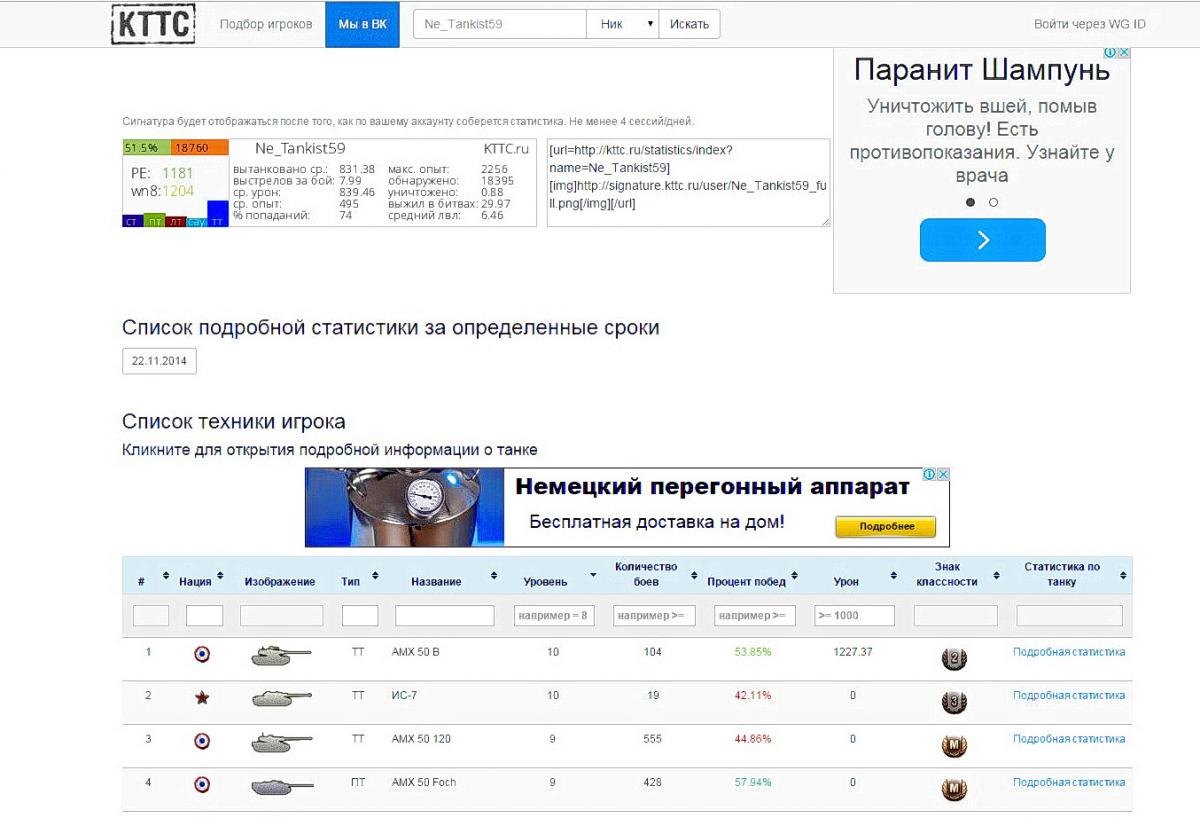Sort the table by Уровень column
The image size is (1200, 818).
tap(593, 575)
